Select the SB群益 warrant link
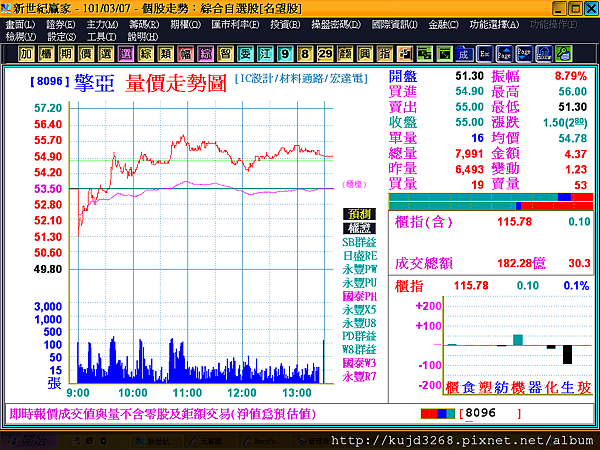This screenshot has width=600, height=450. point(359,242)
